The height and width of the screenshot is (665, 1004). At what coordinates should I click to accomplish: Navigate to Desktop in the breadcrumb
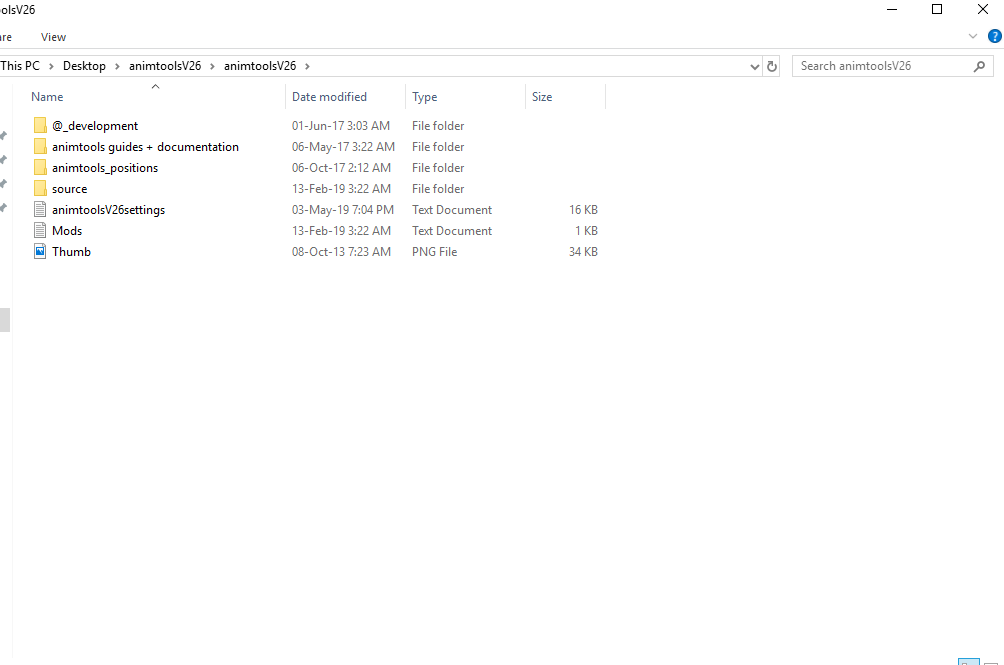click(x=84, y=66)
